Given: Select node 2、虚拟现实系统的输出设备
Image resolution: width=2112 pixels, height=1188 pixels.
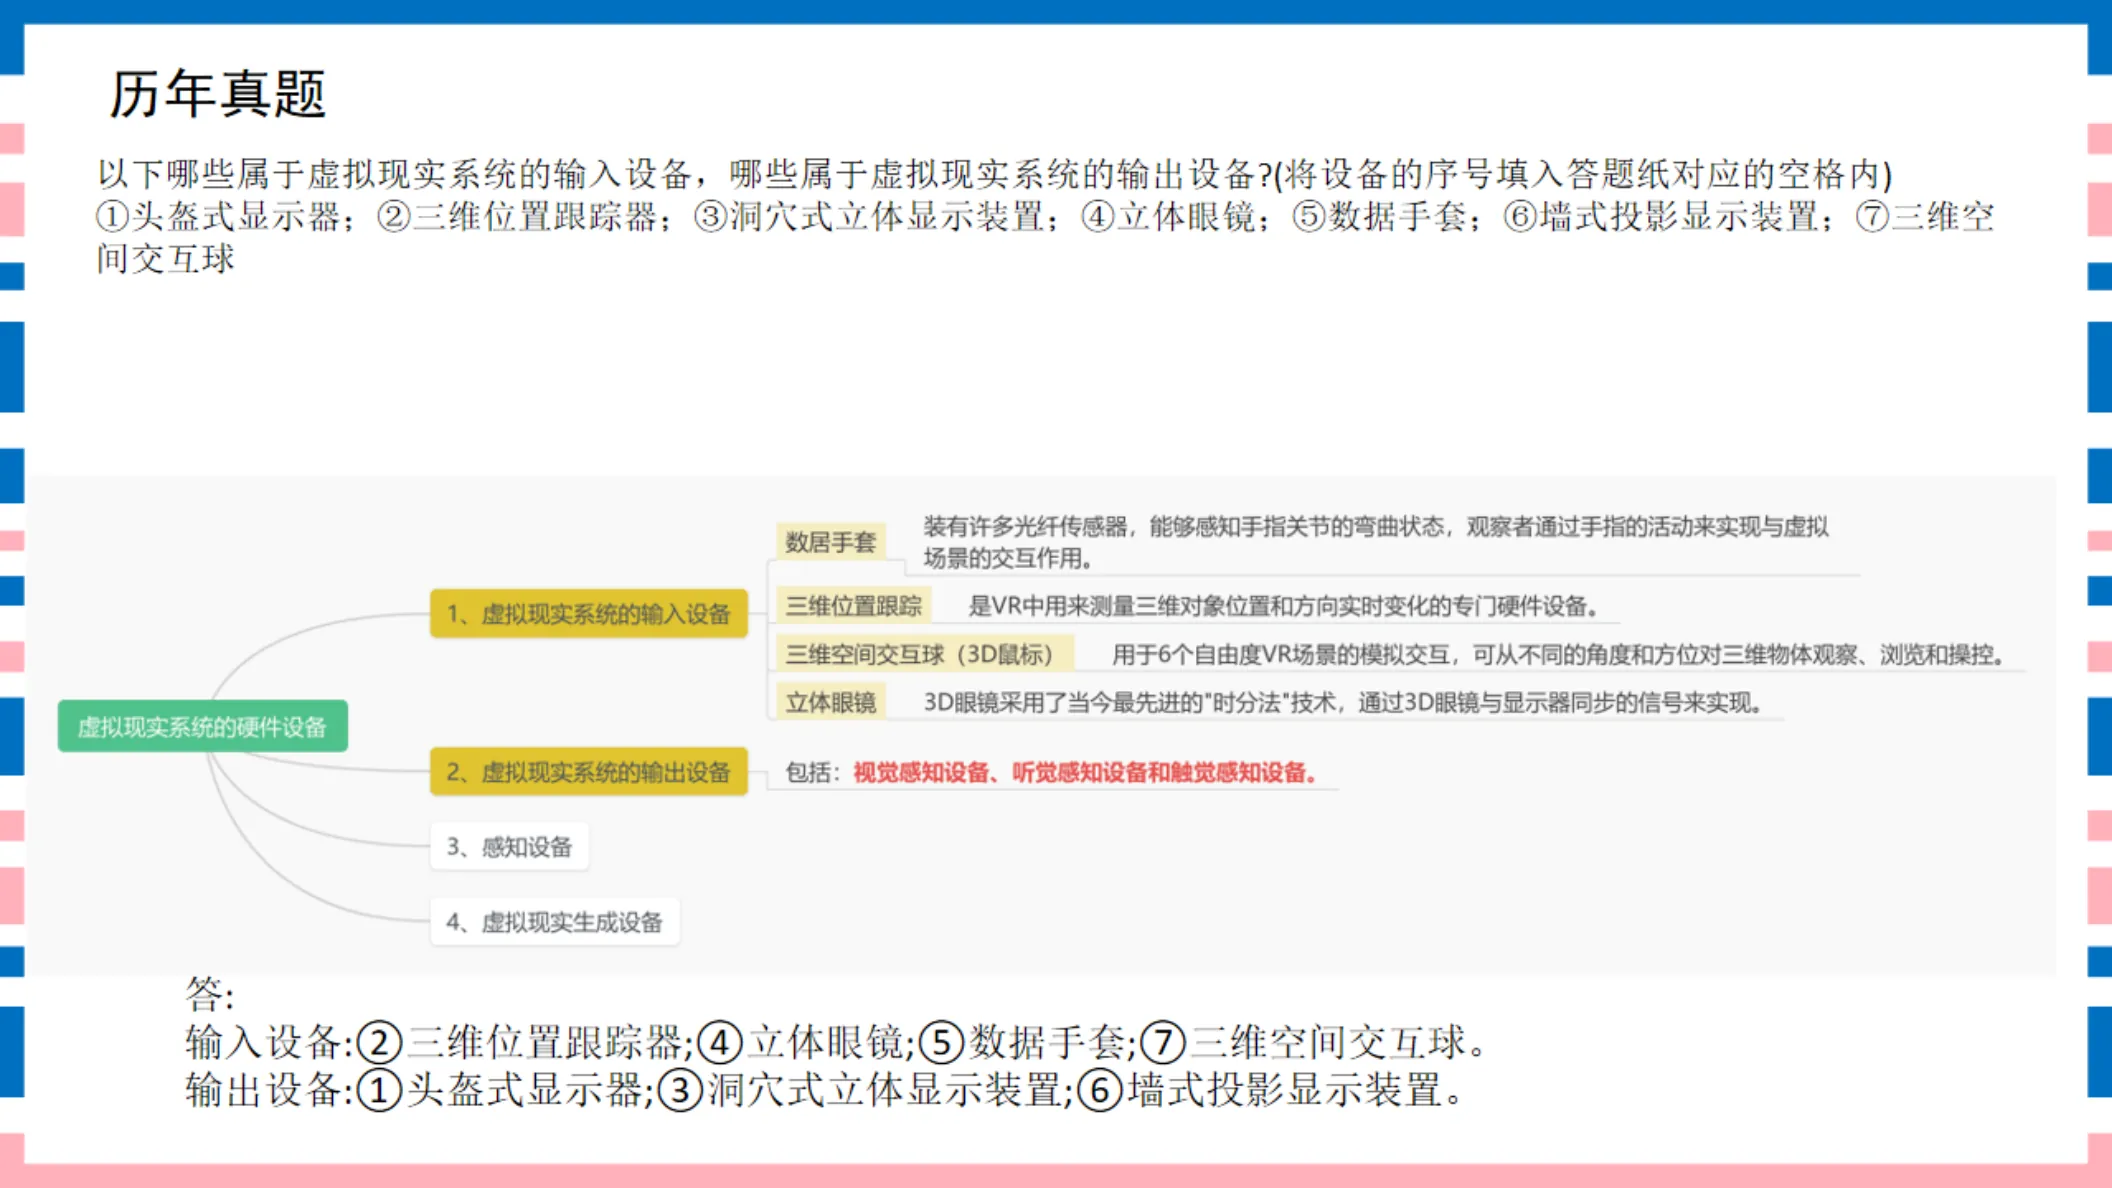Looking at the screenshot, I should [589, 771].
